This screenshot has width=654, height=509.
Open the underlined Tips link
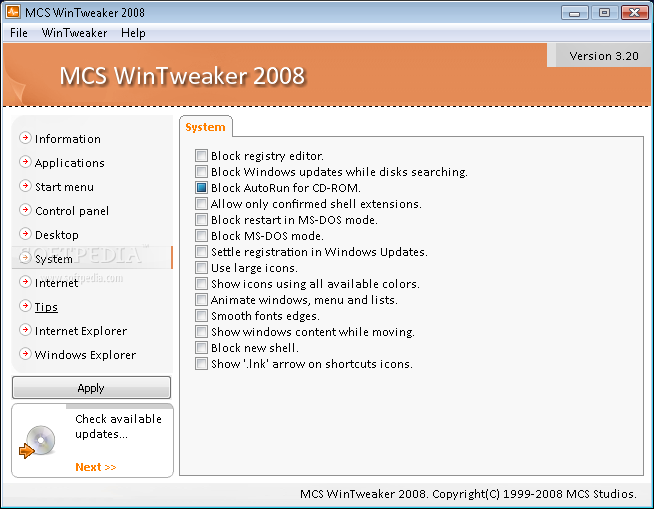[x=46, y=307]
